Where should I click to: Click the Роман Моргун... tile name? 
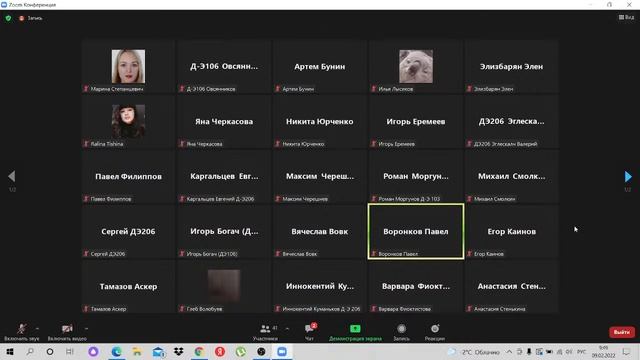(x=416, y=176)
